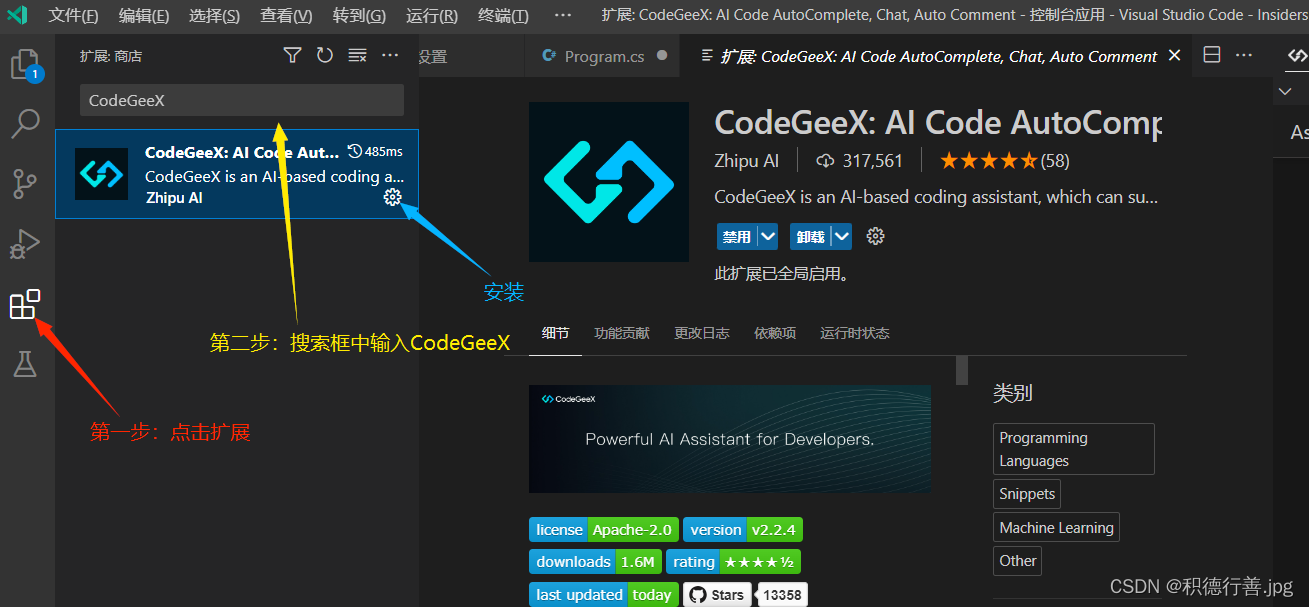Viewport: 1309px width, 607px height.
Task: Click the download count cloud icon
Action: pyautogui.click(x=826, y=160)
